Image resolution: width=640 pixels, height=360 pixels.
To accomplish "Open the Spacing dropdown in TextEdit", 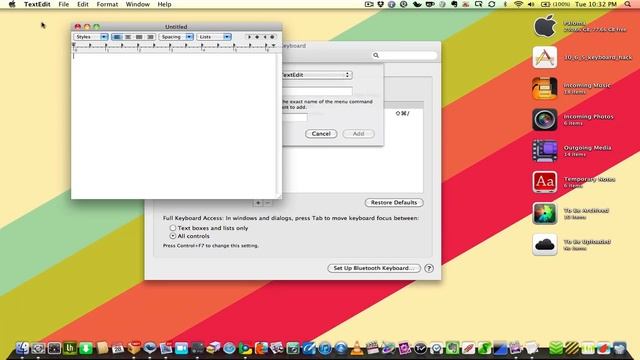I will pyautogui.click(x=176, y=37).
